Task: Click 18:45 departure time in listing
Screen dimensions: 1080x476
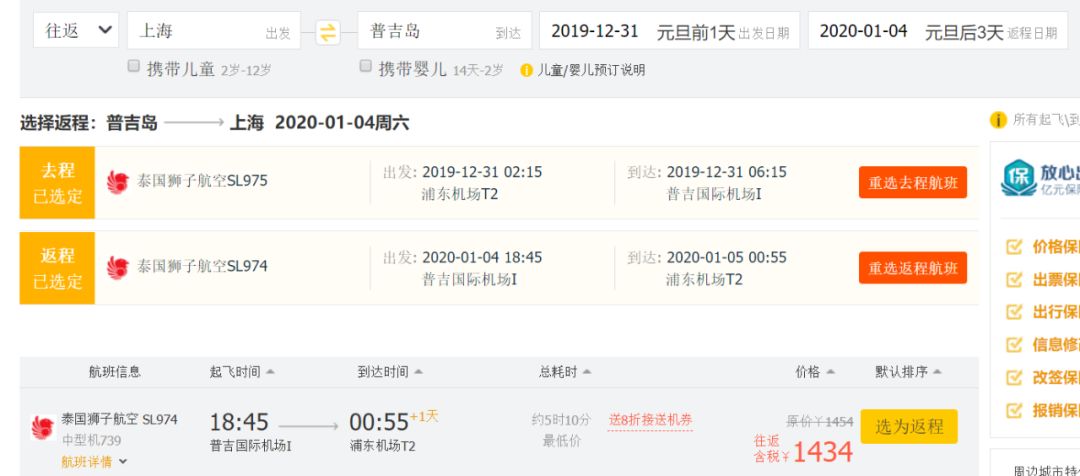Action: point(239,422)
